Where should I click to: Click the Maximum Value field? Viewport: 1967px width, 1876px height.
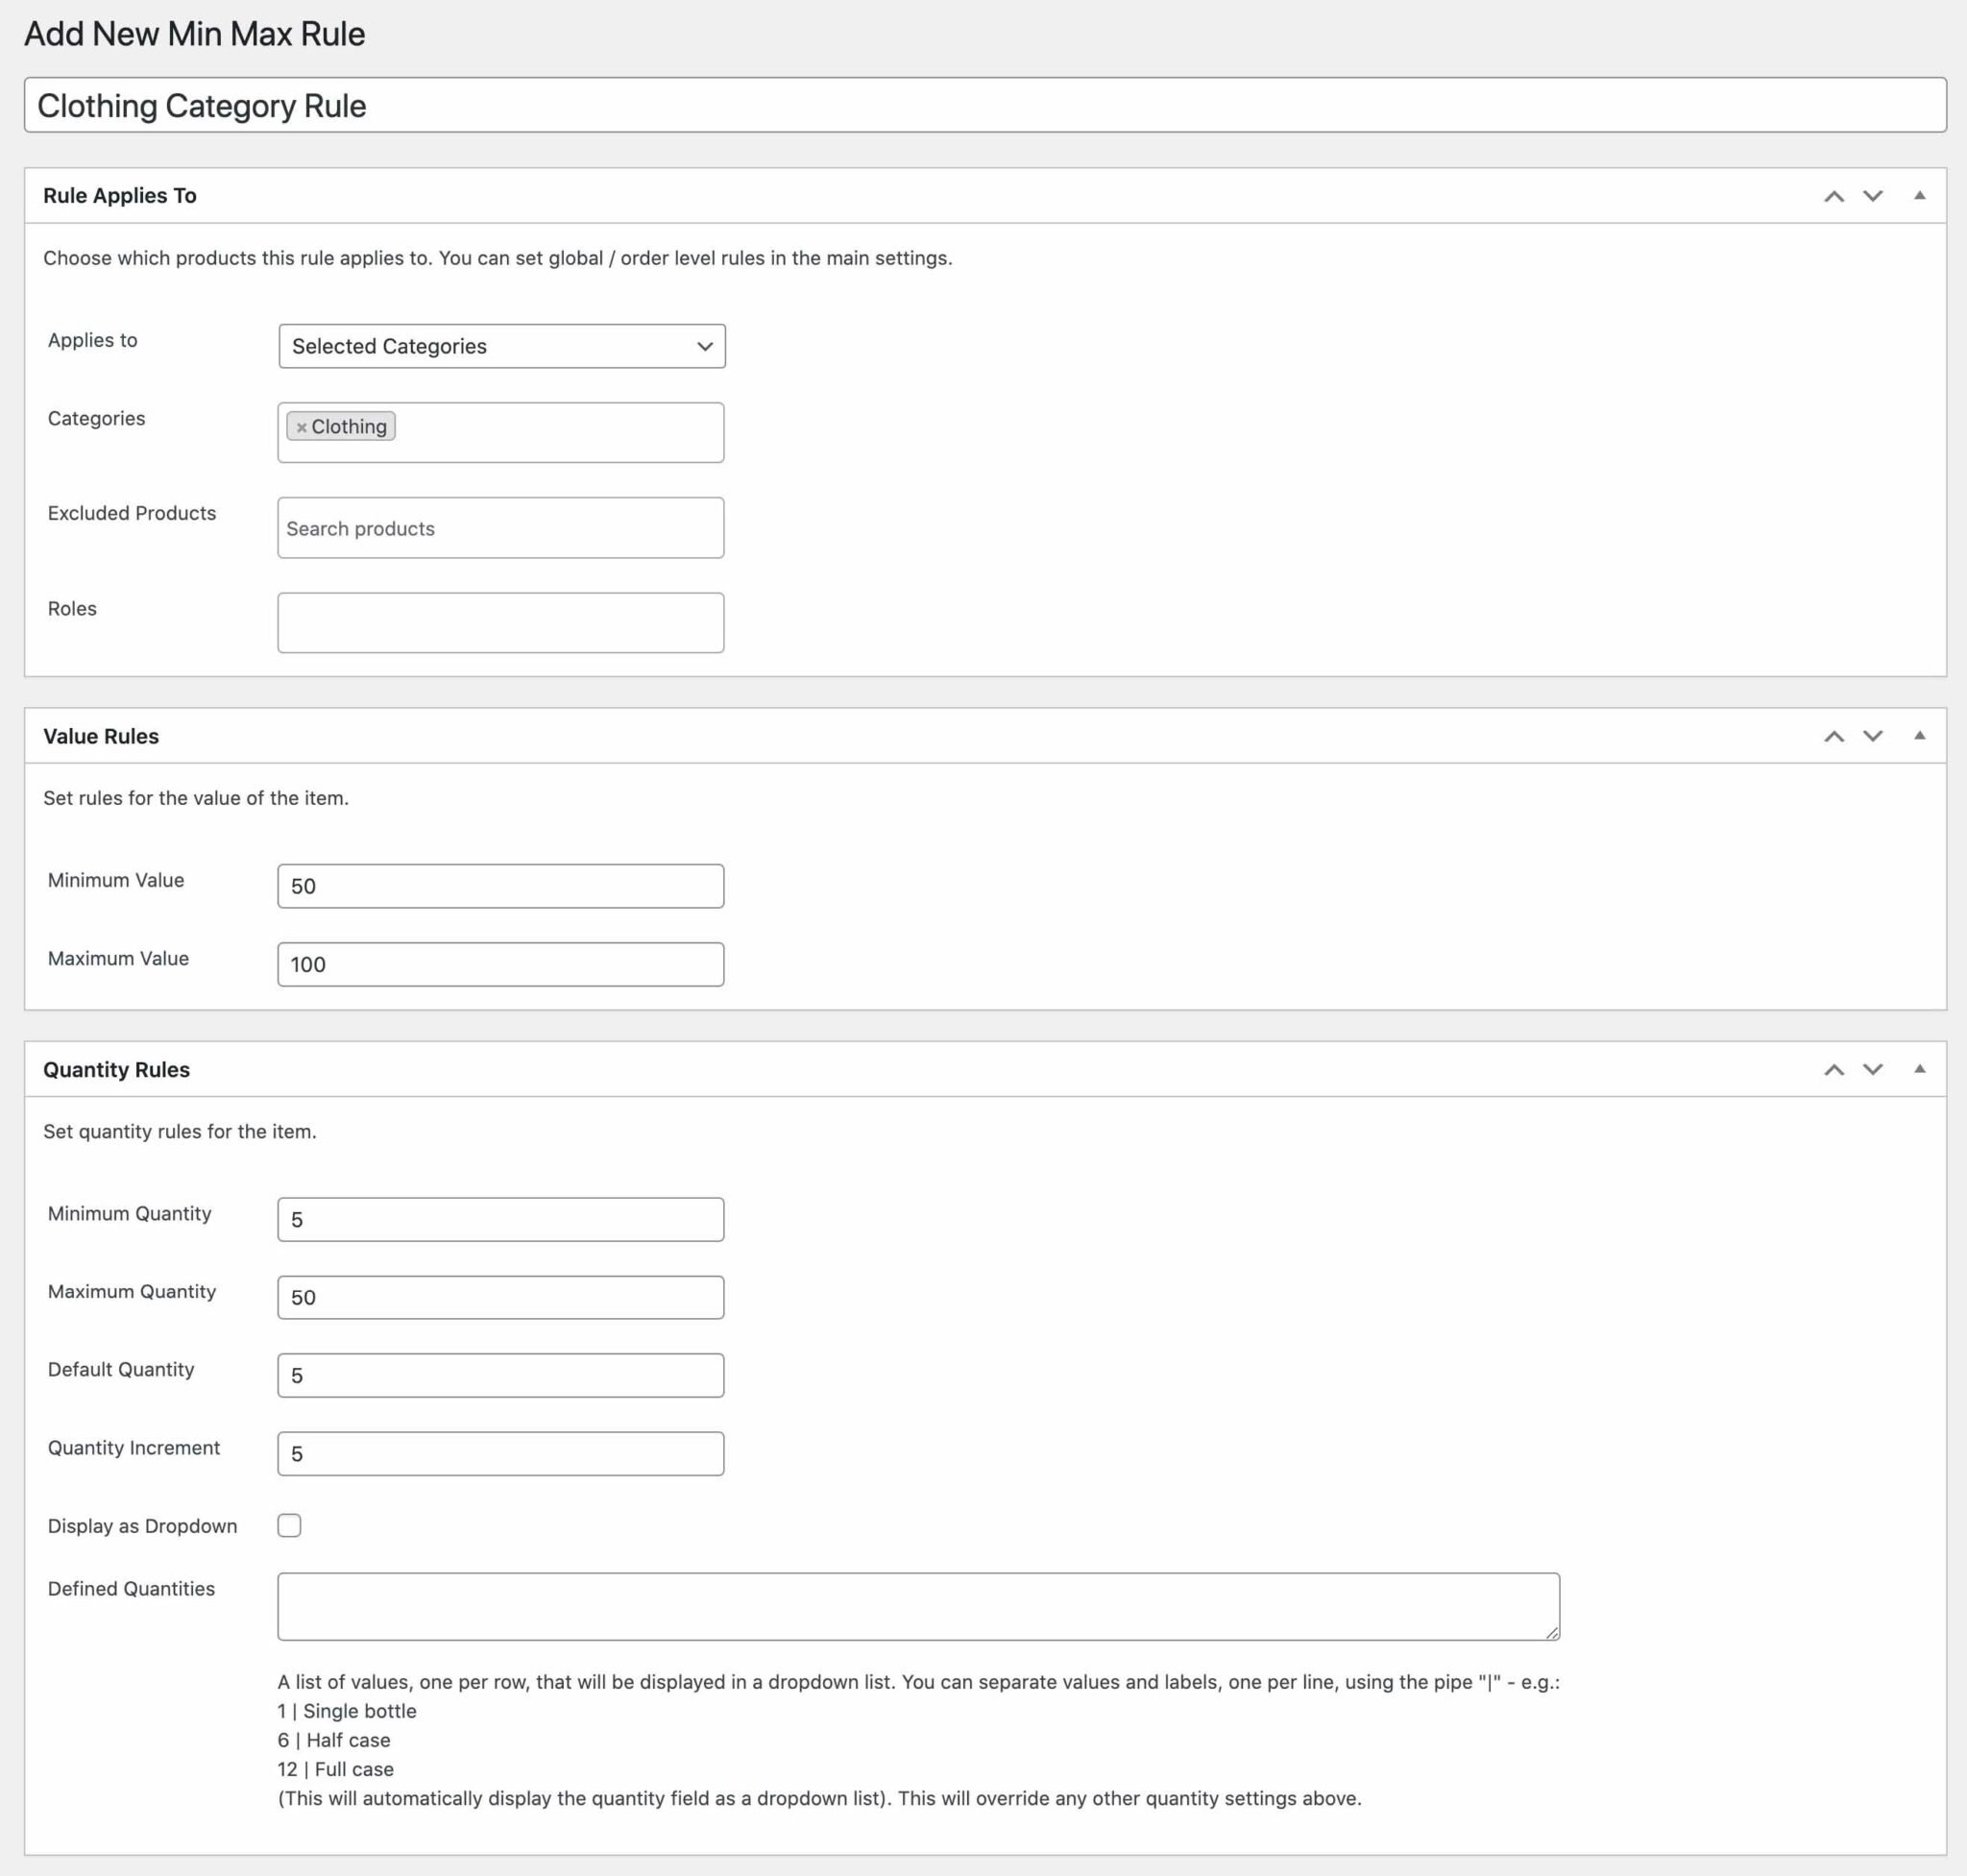(x=500, y=963)
